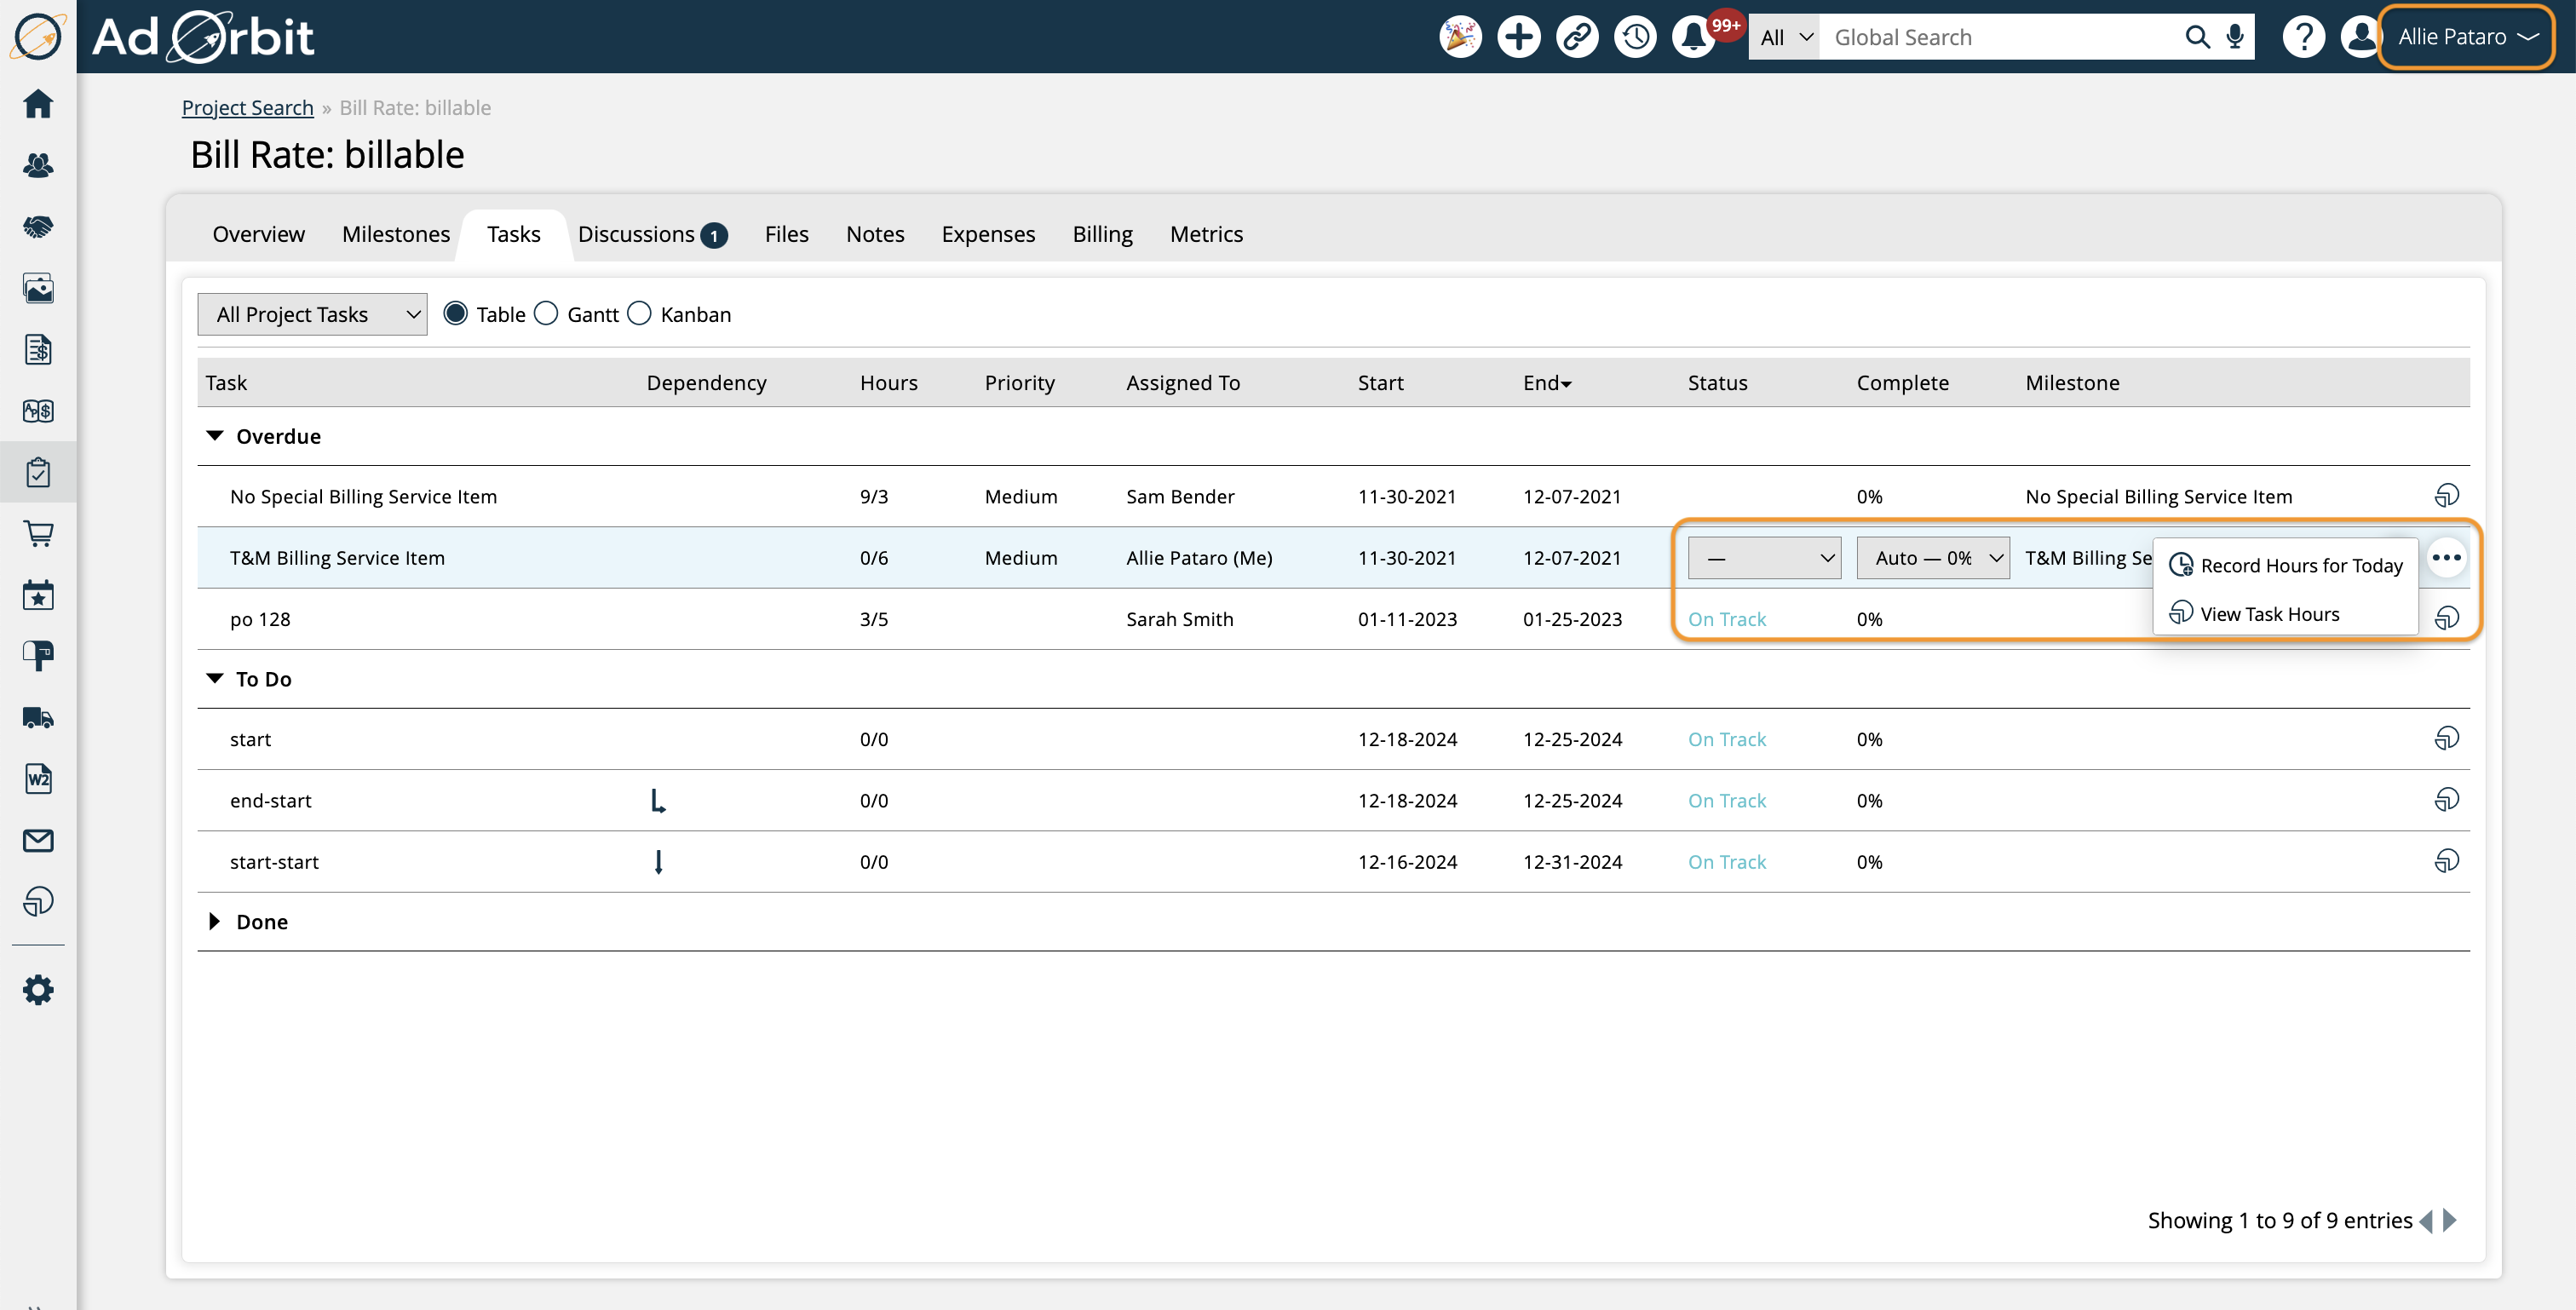
Task: Select the Gantt view radio button
Action: tap(546, 314)
